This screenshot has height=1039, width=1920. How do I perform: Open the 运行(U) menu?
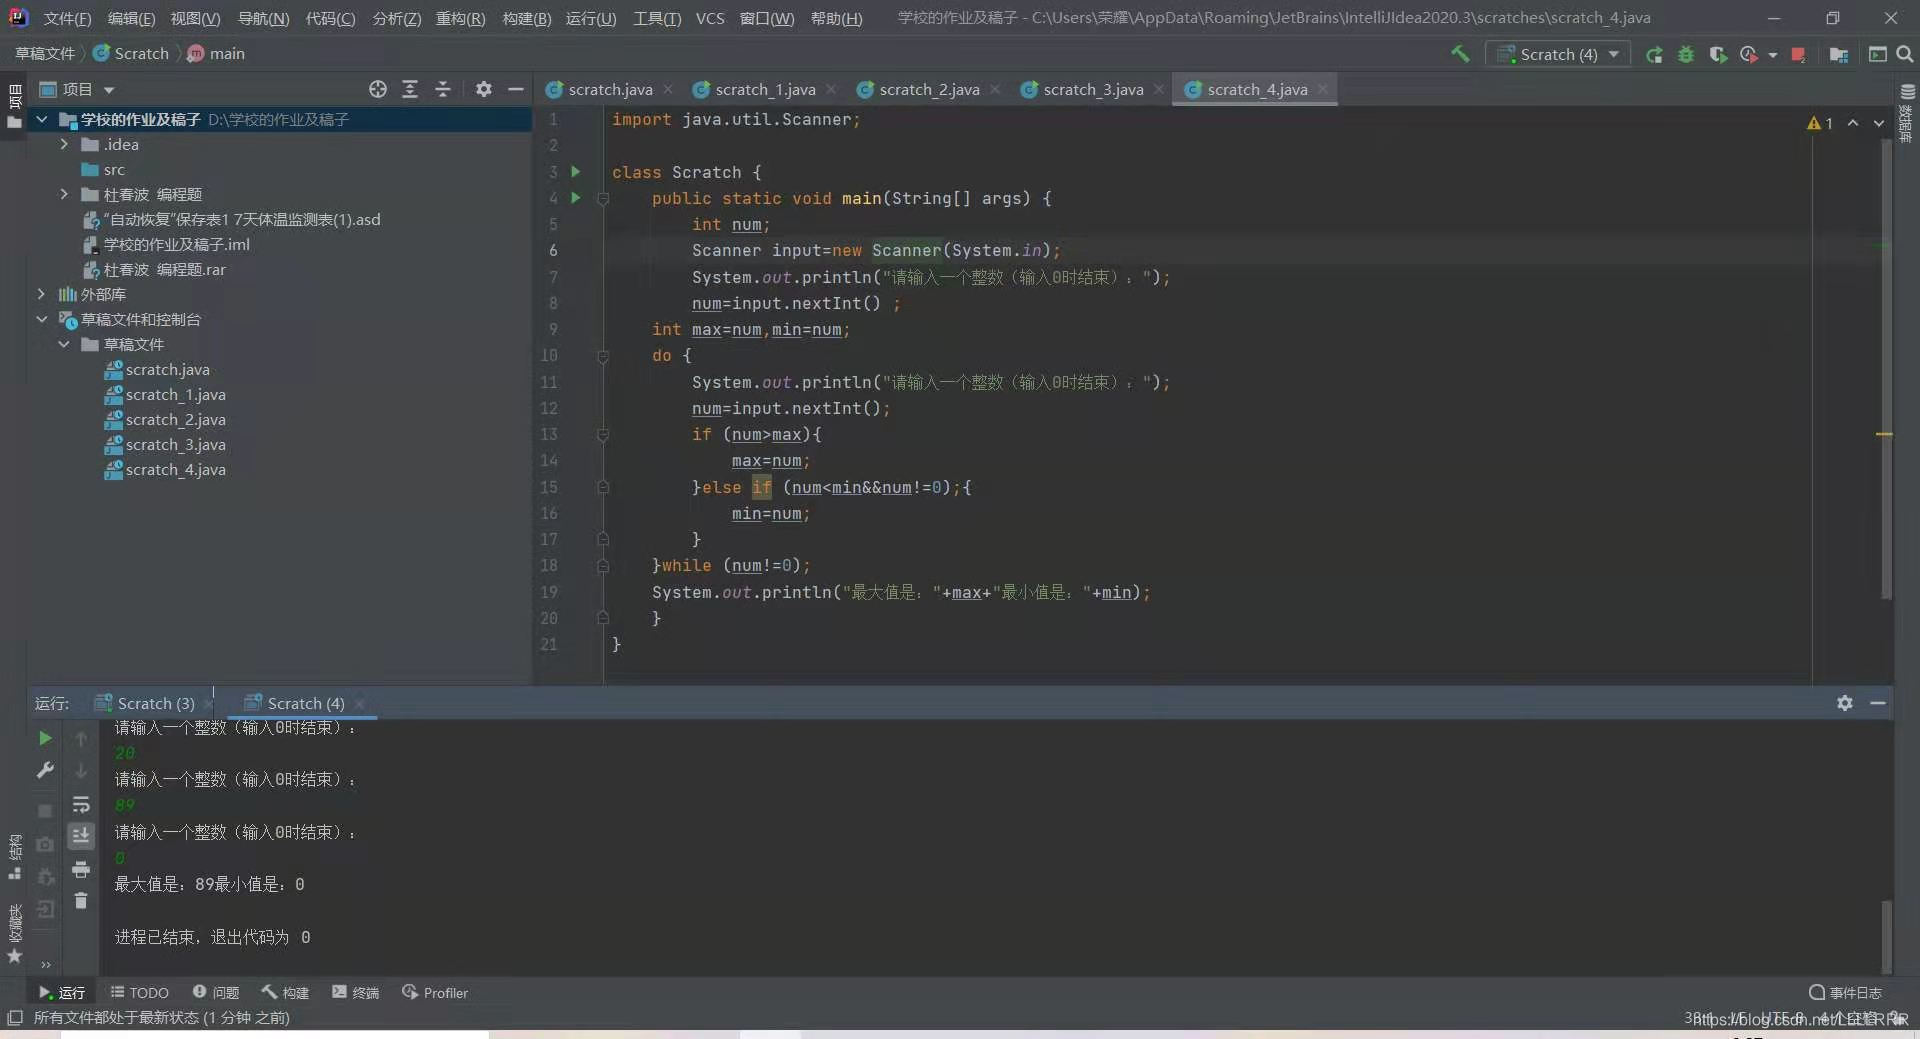pyautogui.click(x=590, y=18)
